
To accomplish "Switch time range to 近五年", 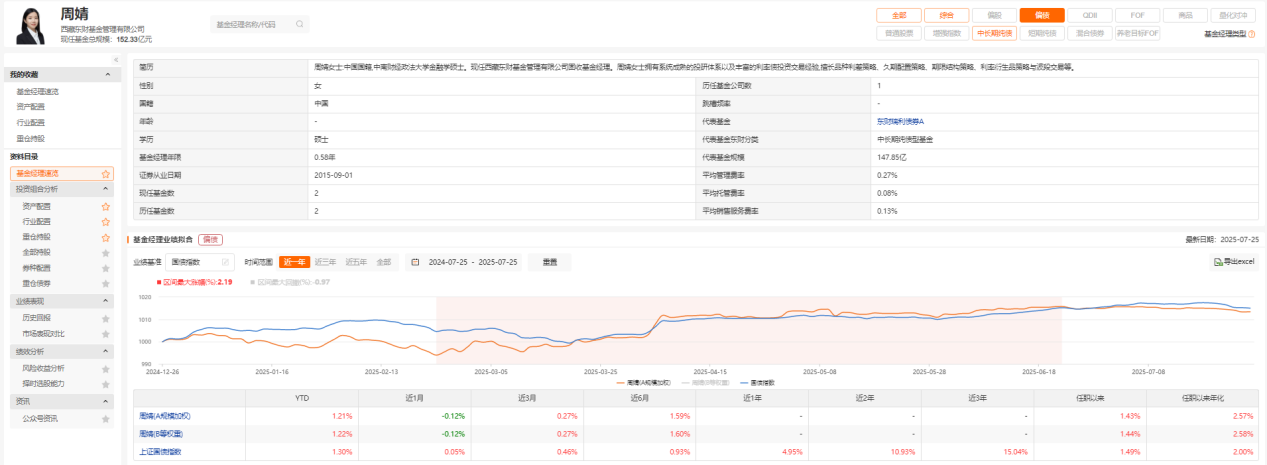I will coord(356,262).
